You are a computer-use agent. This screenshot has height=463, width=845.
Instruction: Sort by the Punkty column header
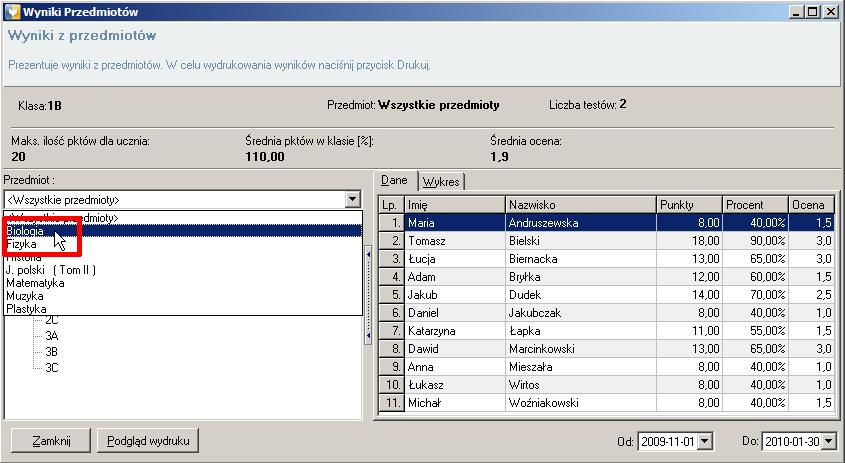click(689, 205)
